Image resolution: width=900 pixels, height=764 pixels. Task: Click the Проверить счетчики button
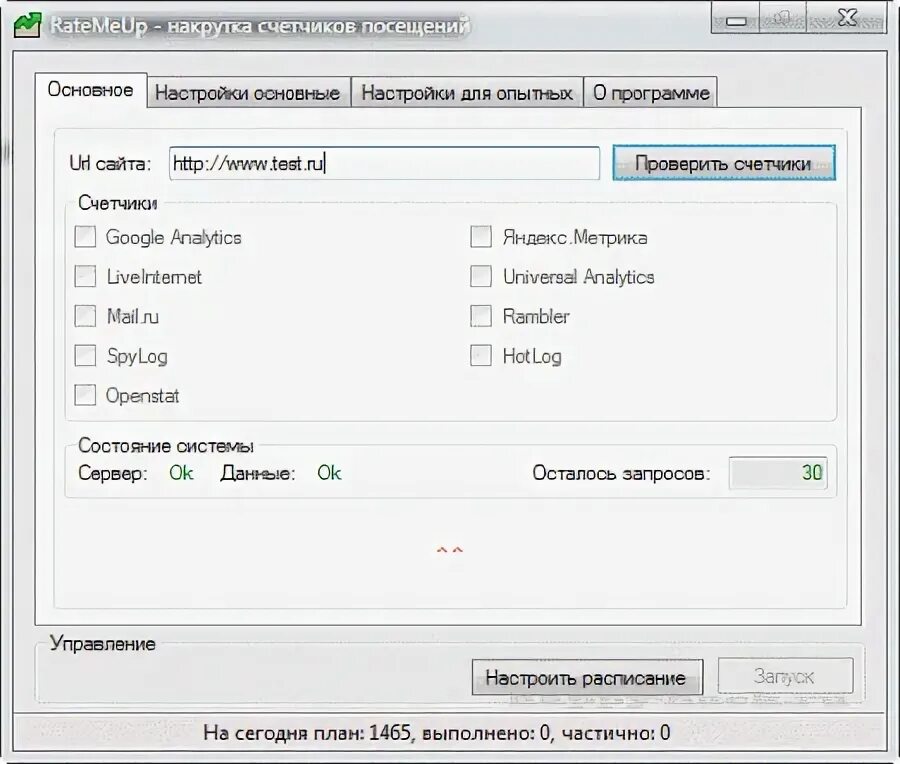(x=723, y=164)
